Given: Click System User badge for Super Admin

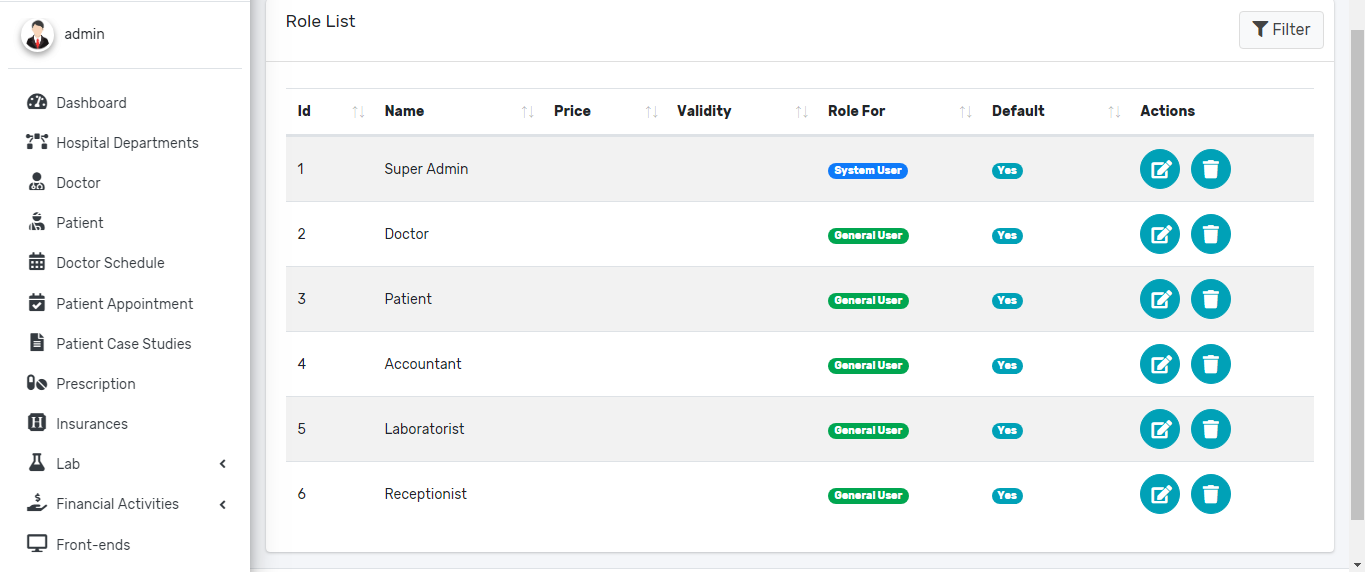Looking at the screenshot, I should coord(867,171).
